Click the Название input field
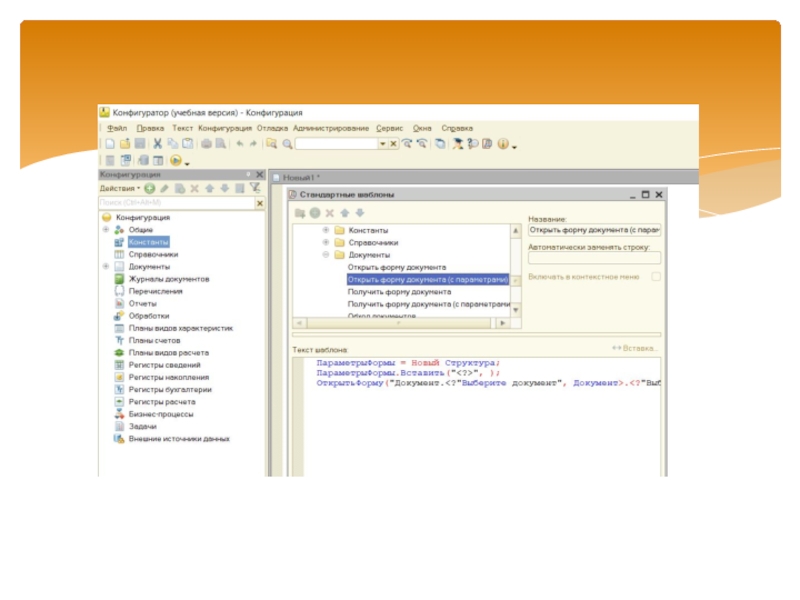Viewport: 800px width, 600px height. point(594,230)
